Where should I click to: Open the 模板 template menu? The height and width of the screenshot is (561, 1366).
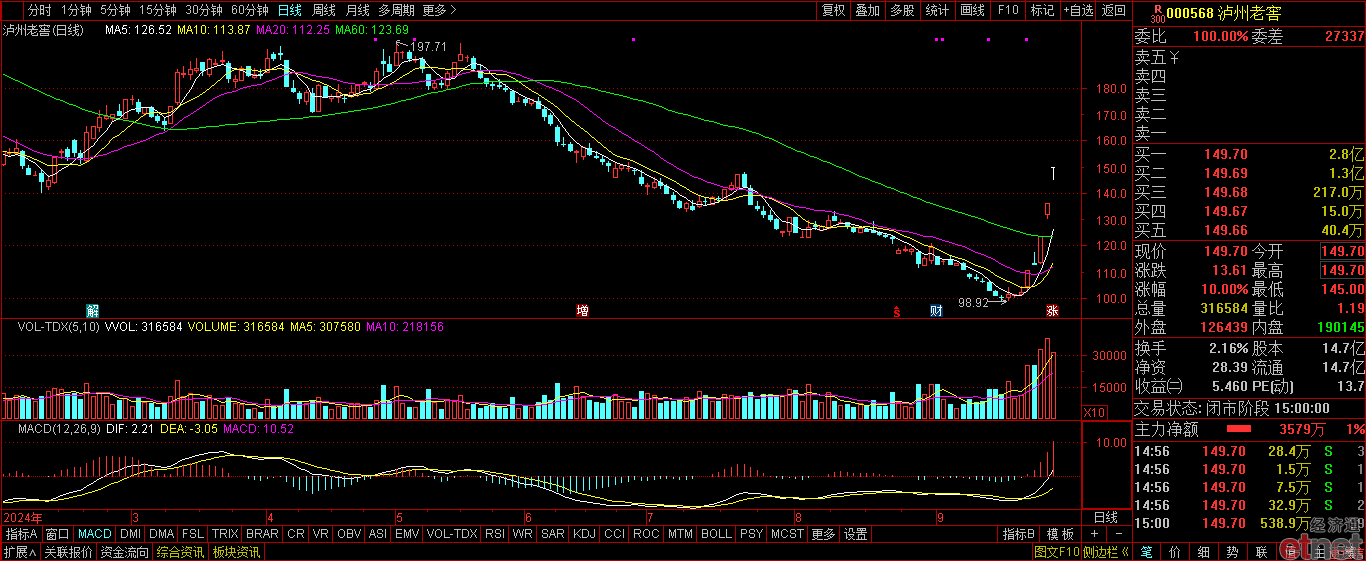pyautogui.click(x=1061, y=534)
